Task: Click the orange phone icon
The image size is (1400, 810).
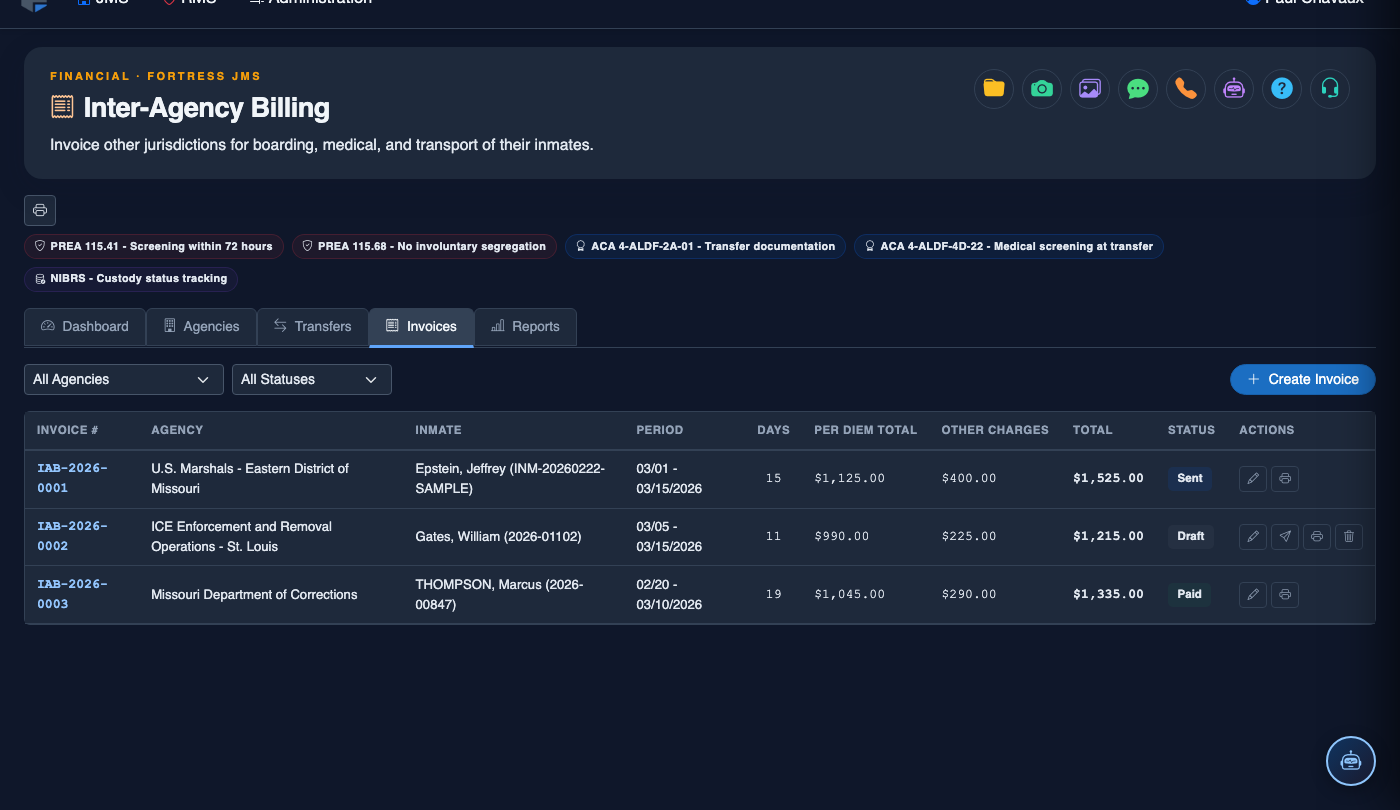Action: coord(1186,89)
